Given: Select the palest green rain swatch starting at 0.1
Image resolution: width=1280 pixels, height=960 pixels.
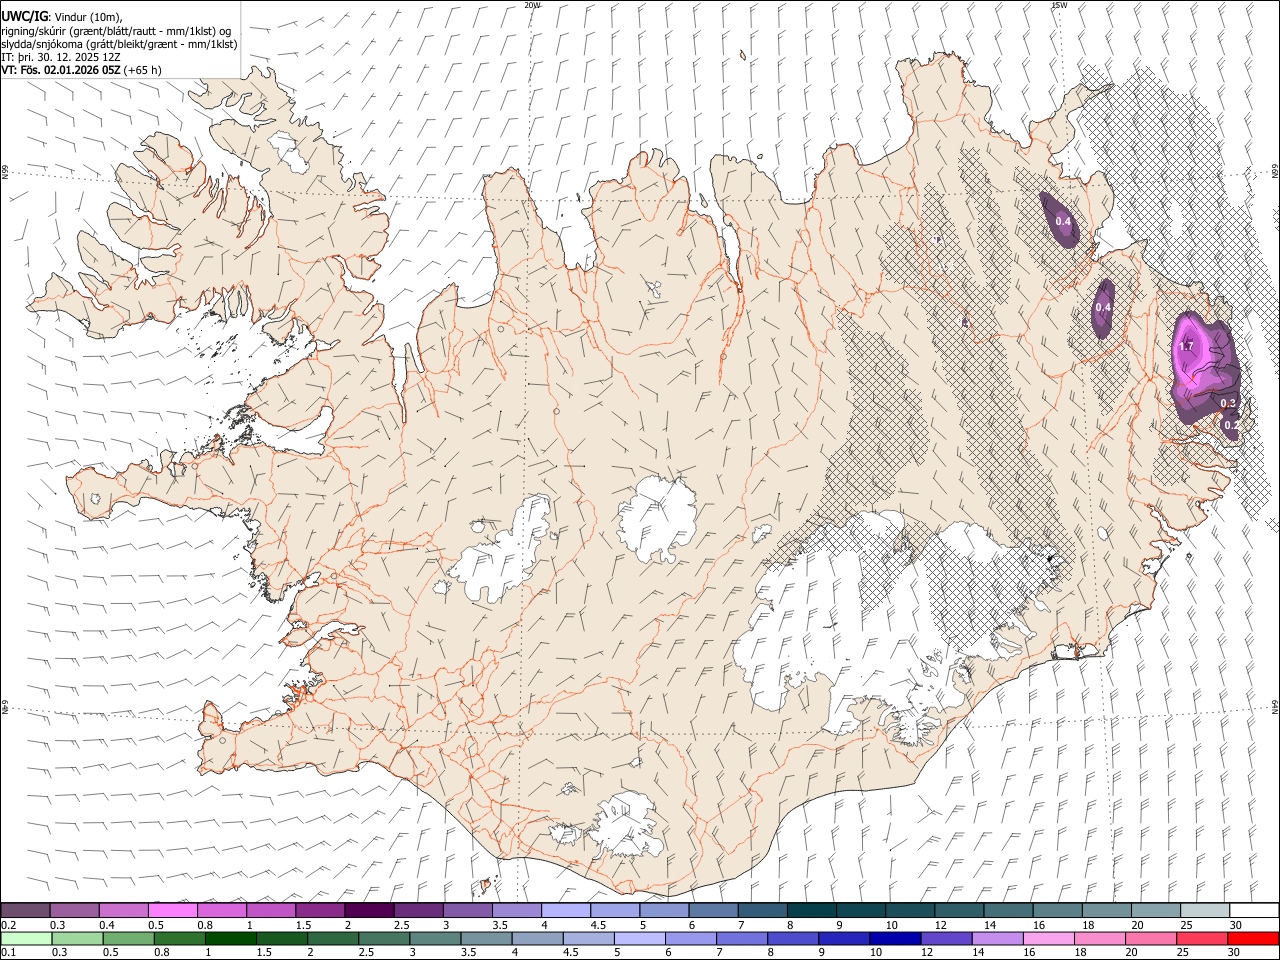Looking at the screenshot, I should [26, 938].
